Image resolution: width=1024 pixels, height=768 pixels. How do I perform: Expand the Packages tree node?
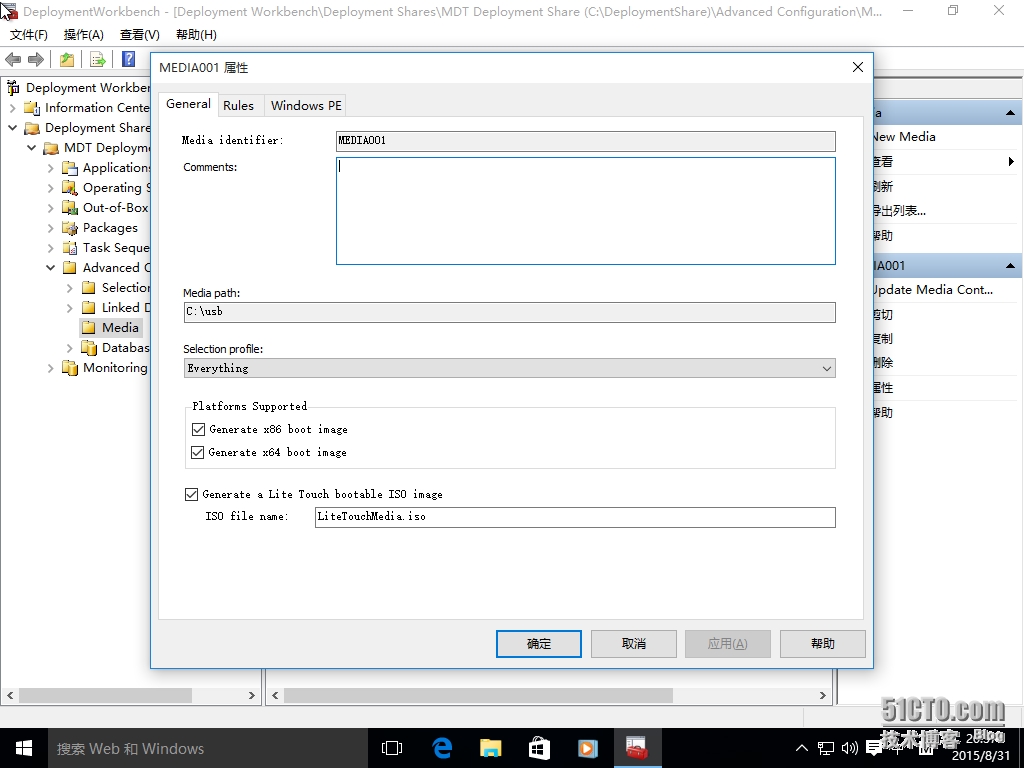[x=50, y=228]
